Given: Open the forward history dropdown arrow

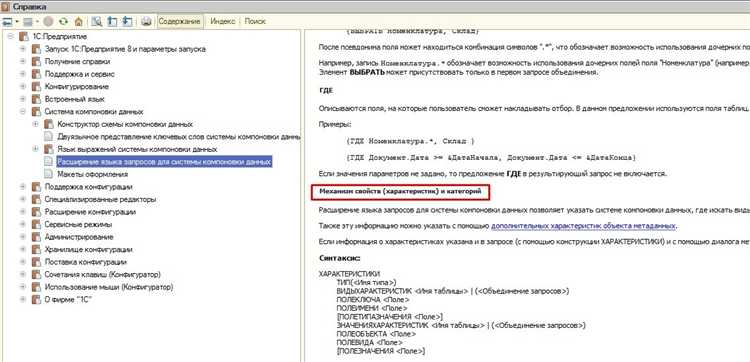Looking at the screenshot, I should [x=37, y=22].
